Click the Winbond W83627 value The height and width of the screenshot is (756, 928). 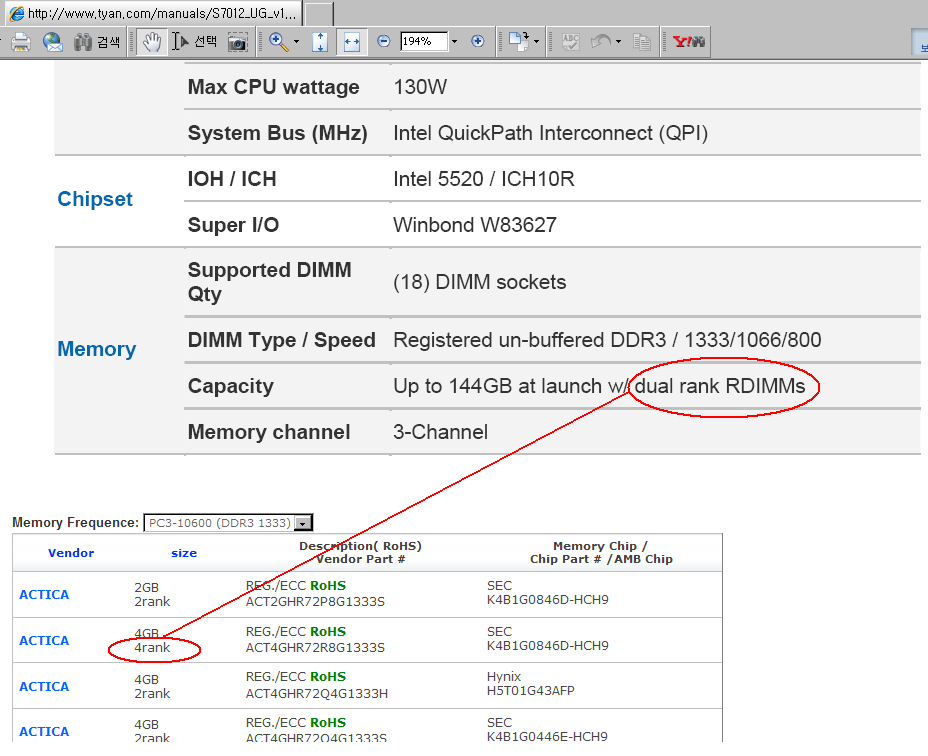[475, 225]
